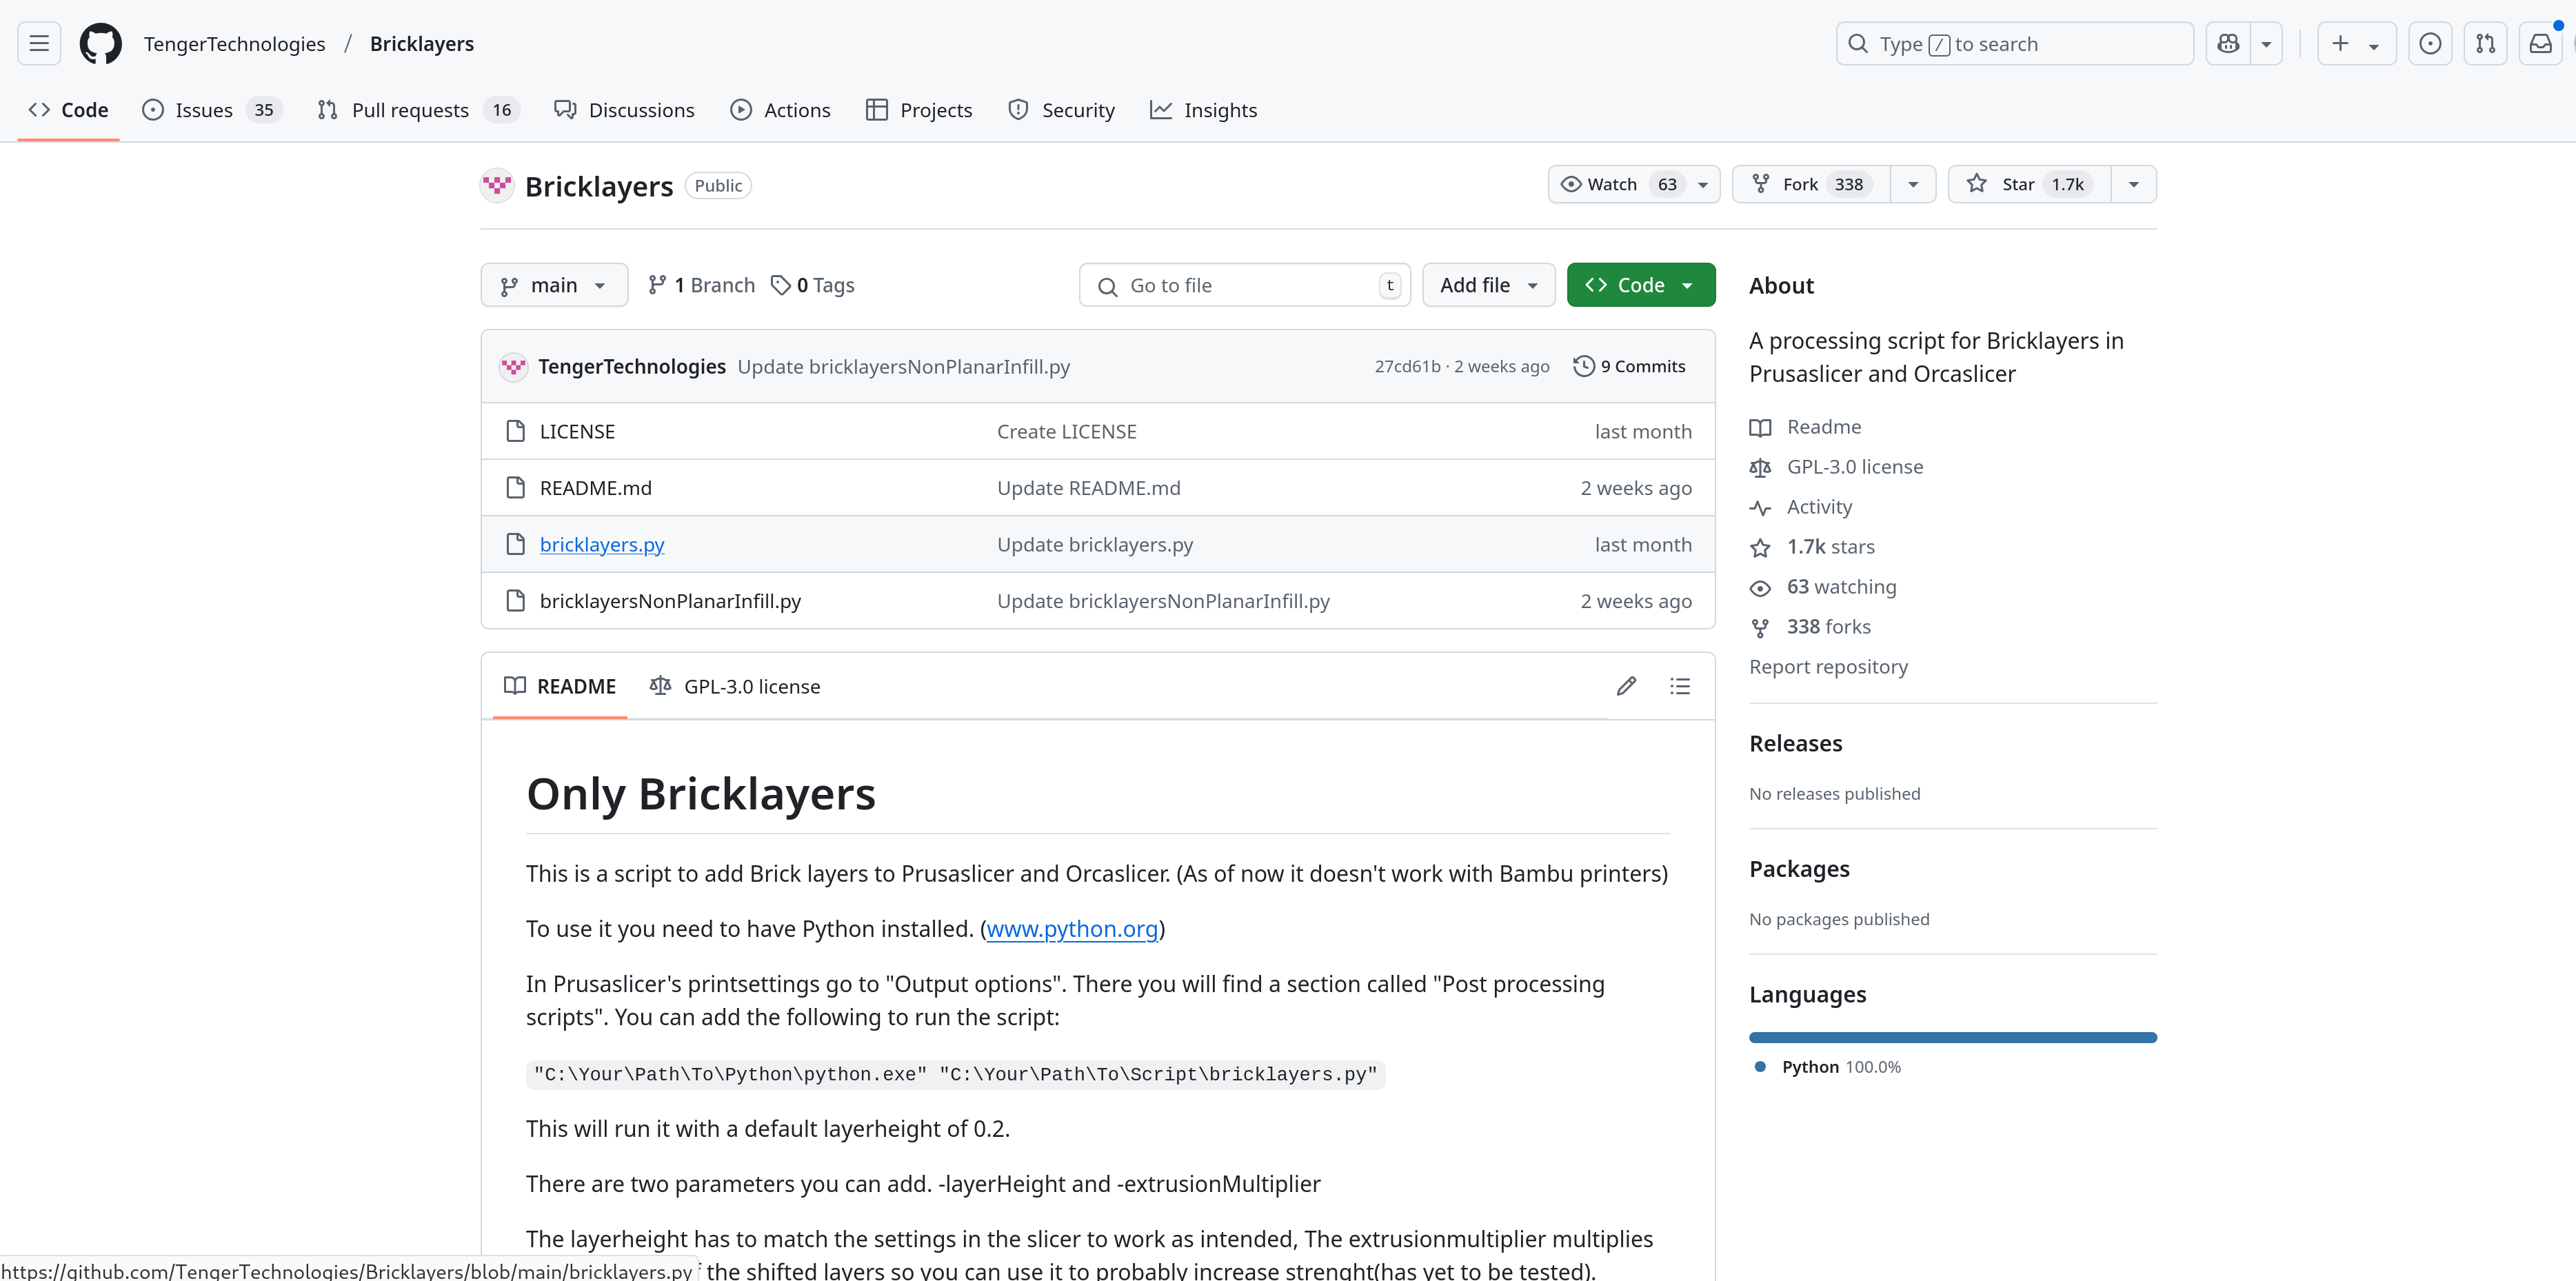
Task: Expand the Copilot dropdown arrow
Action: pos(2266,43)
